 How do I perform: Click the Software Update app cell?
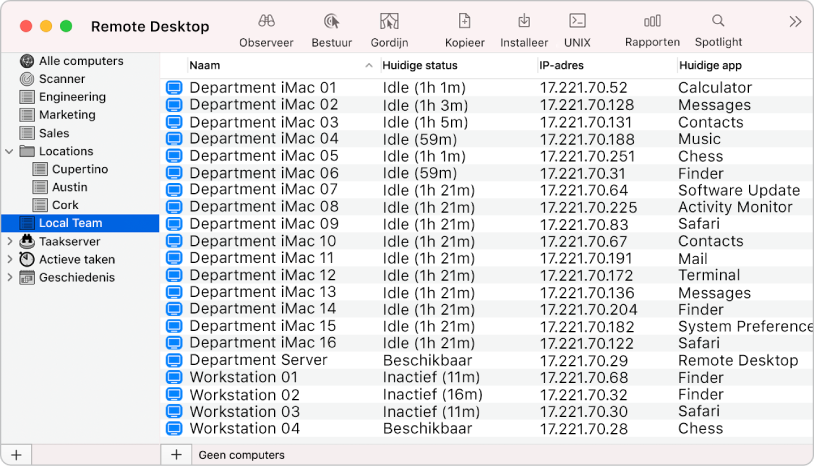coord(739,190)
